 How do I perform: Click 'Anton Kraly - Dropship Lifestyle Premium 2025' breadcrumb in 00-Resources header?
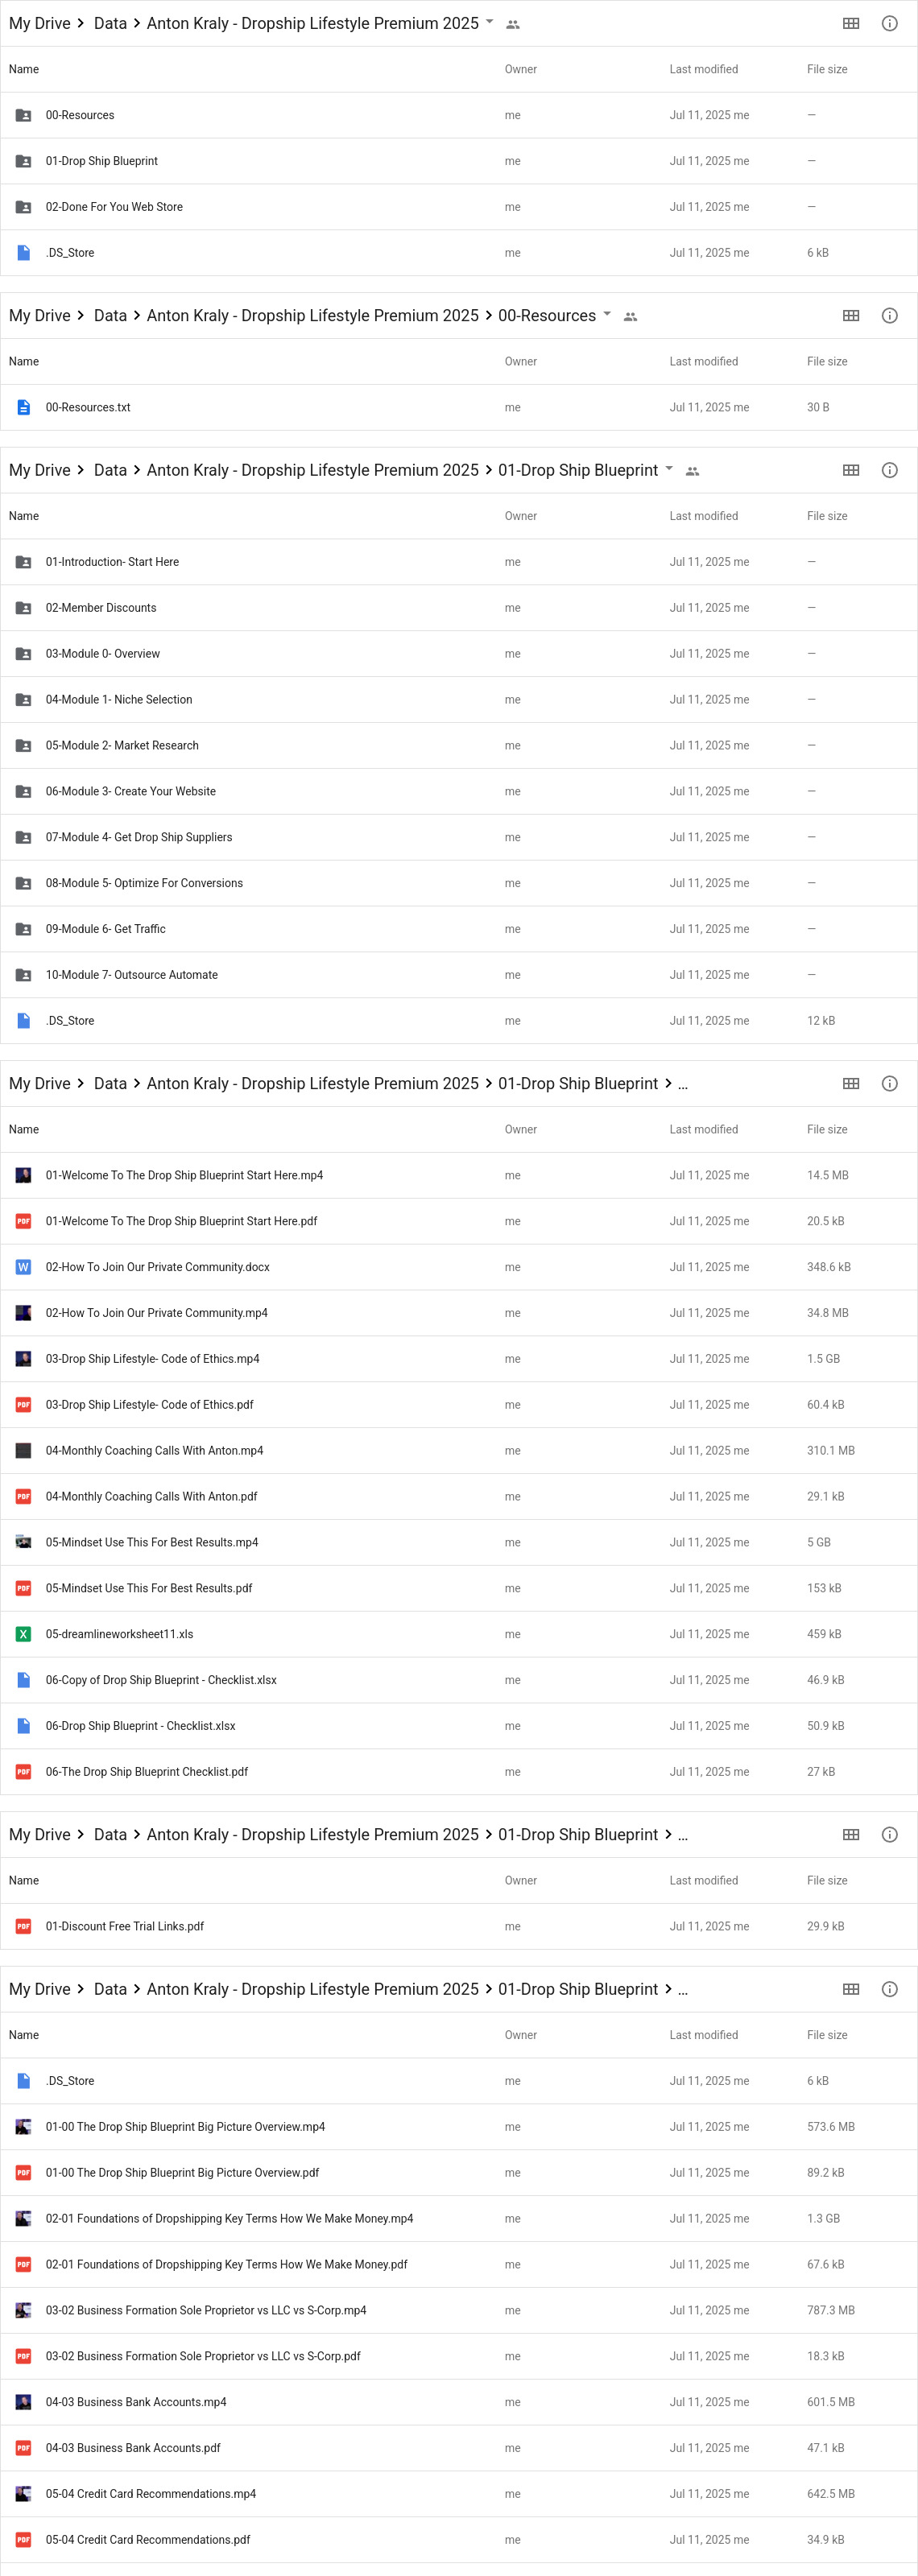(313, 316)
